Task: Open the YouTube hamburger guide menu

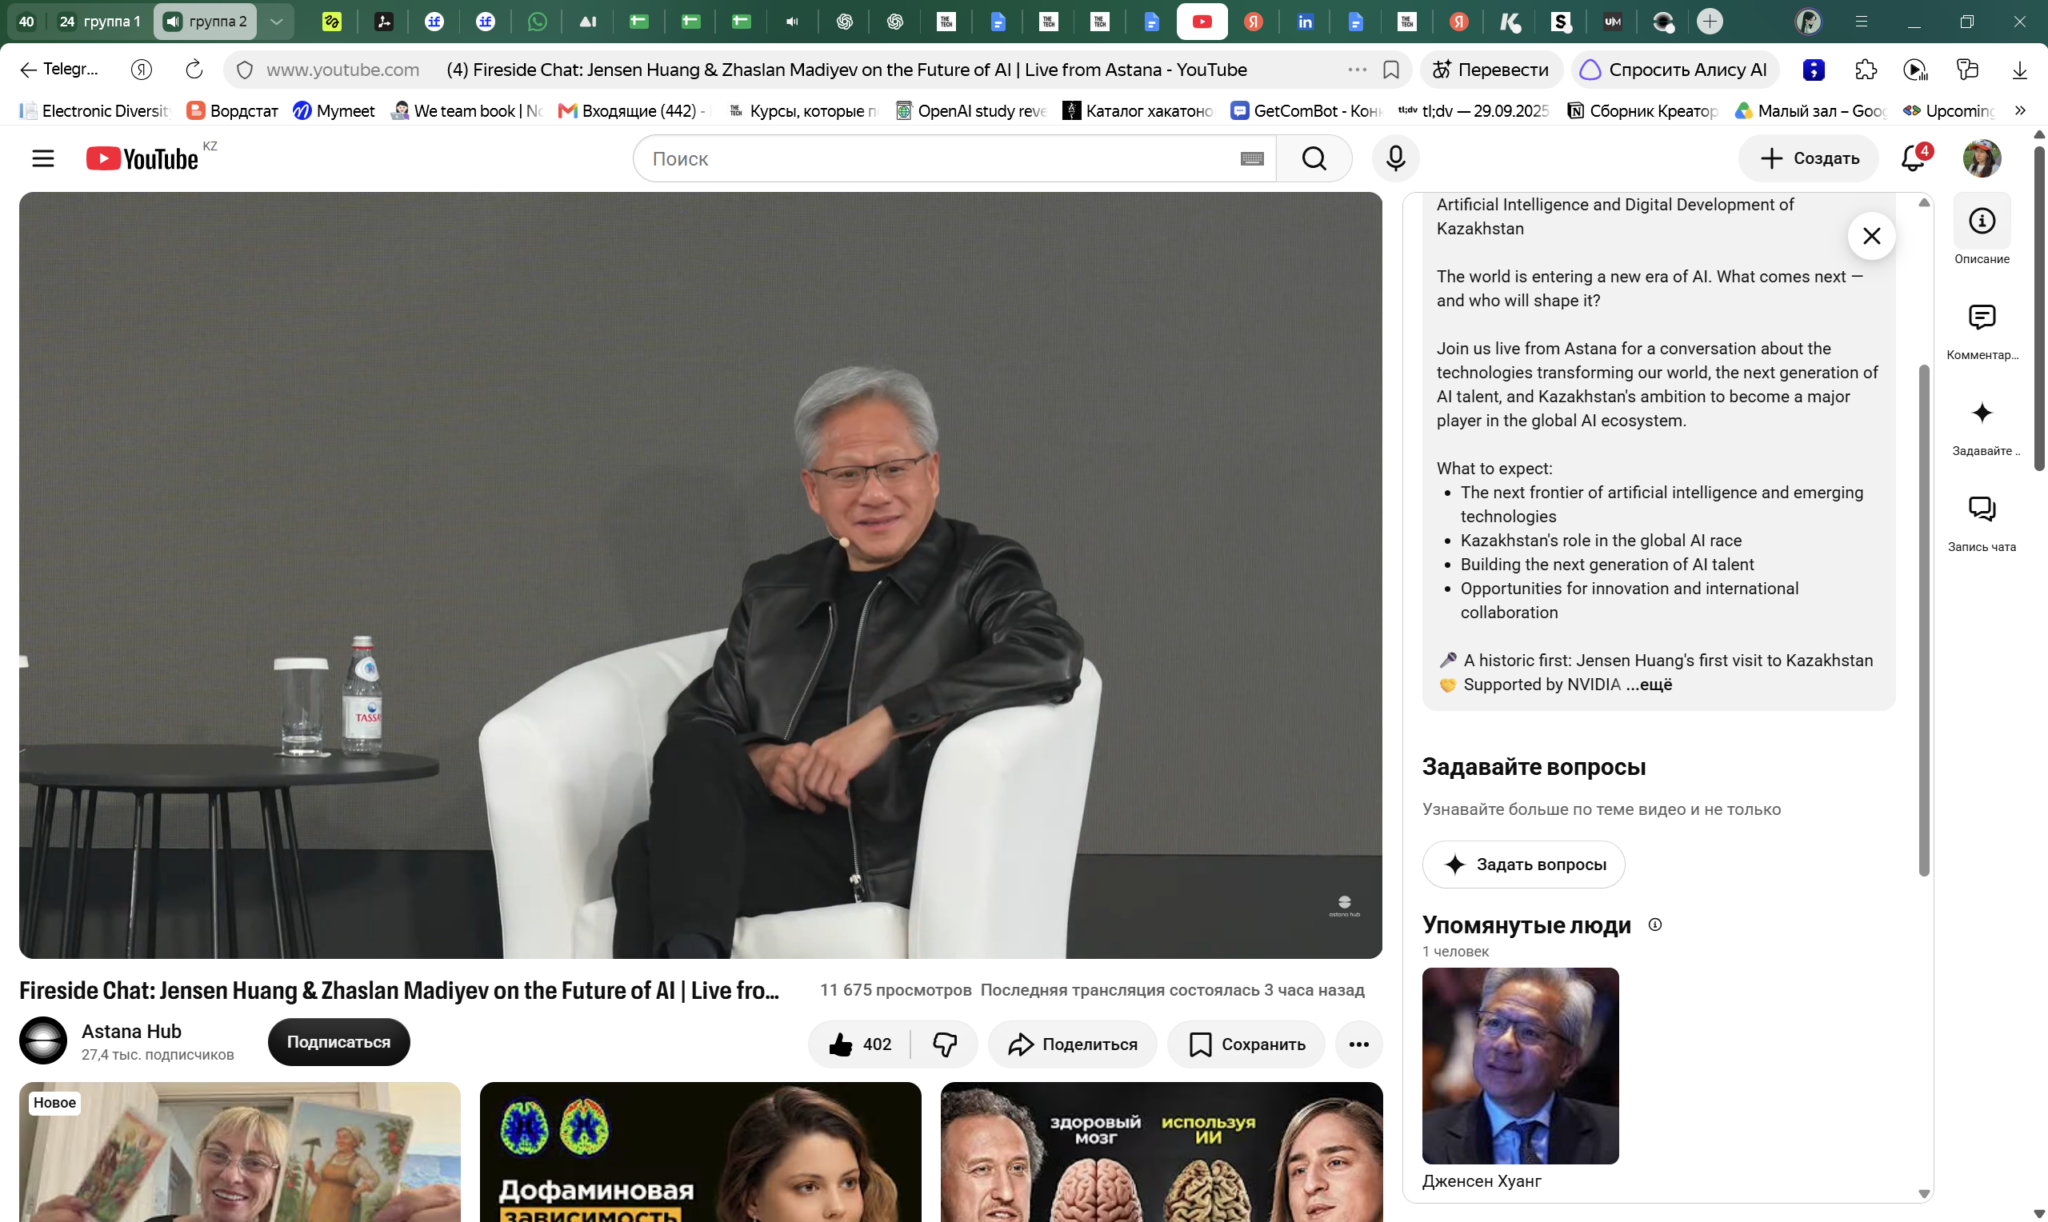Action: pos(43,158)
